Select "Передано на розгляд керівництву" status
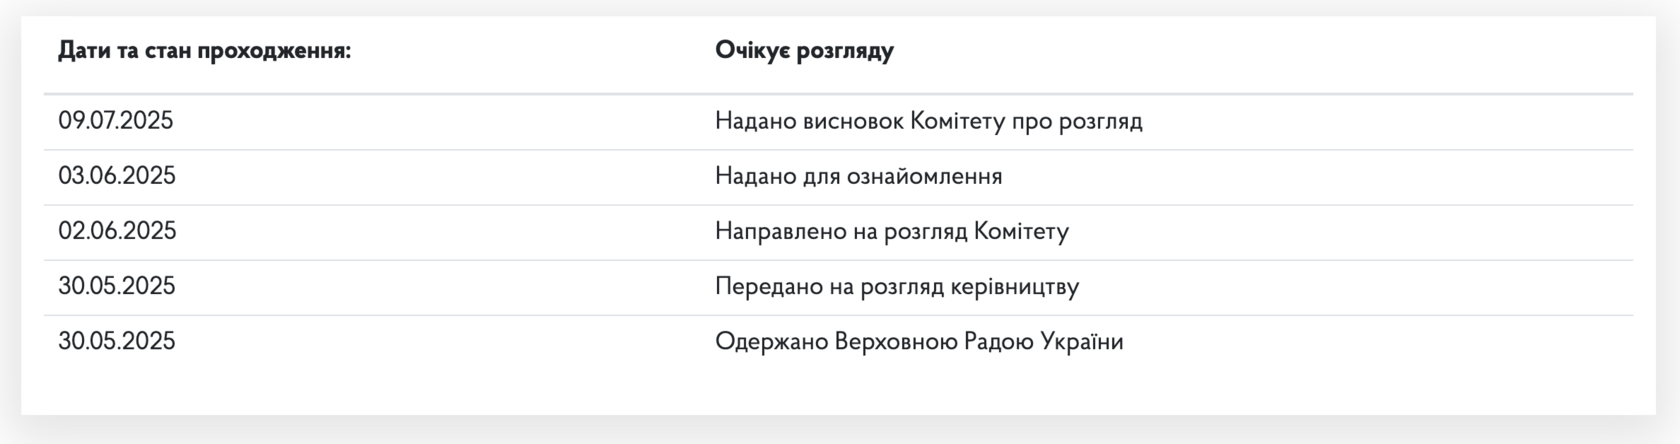 click(x=897, y=286)
